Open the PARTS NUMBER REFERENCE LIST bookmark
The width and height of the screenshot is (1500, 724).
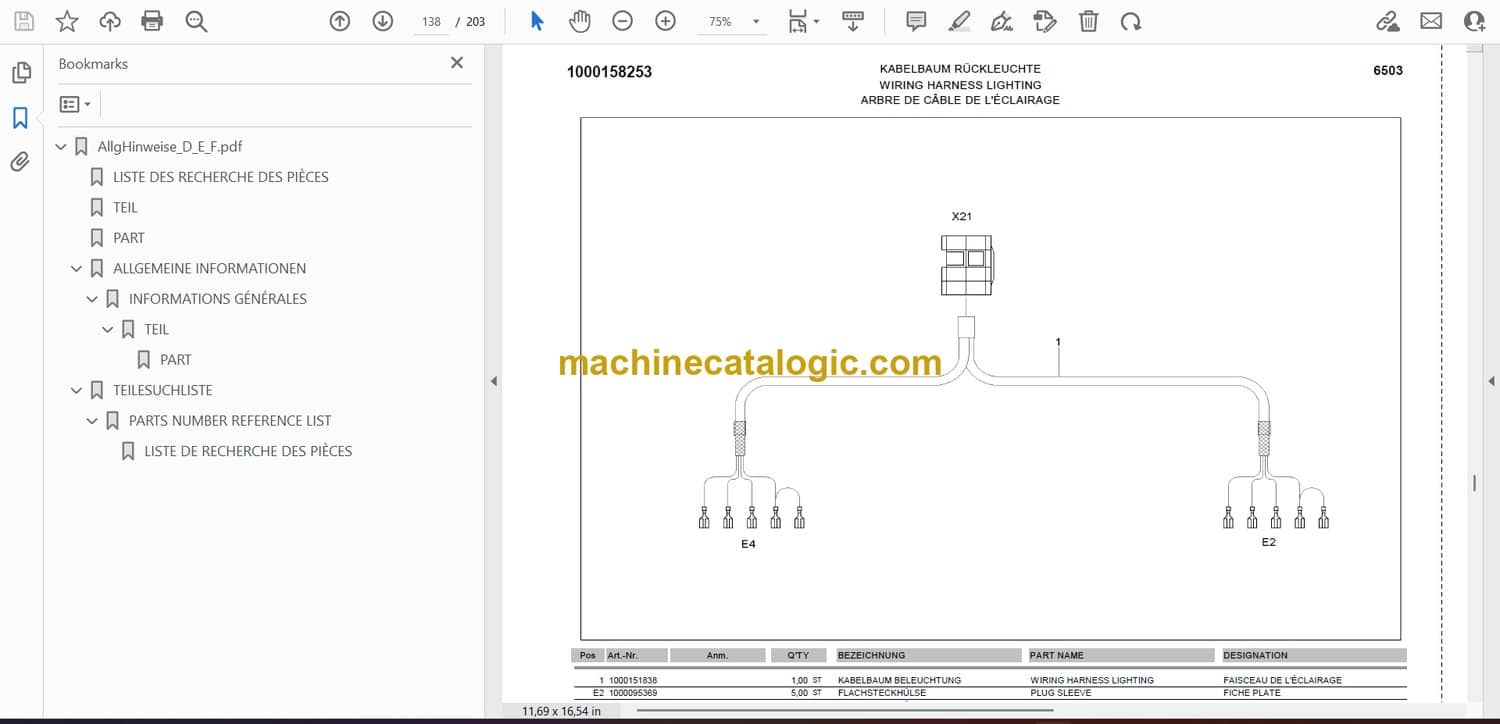[x=230, y=421]
